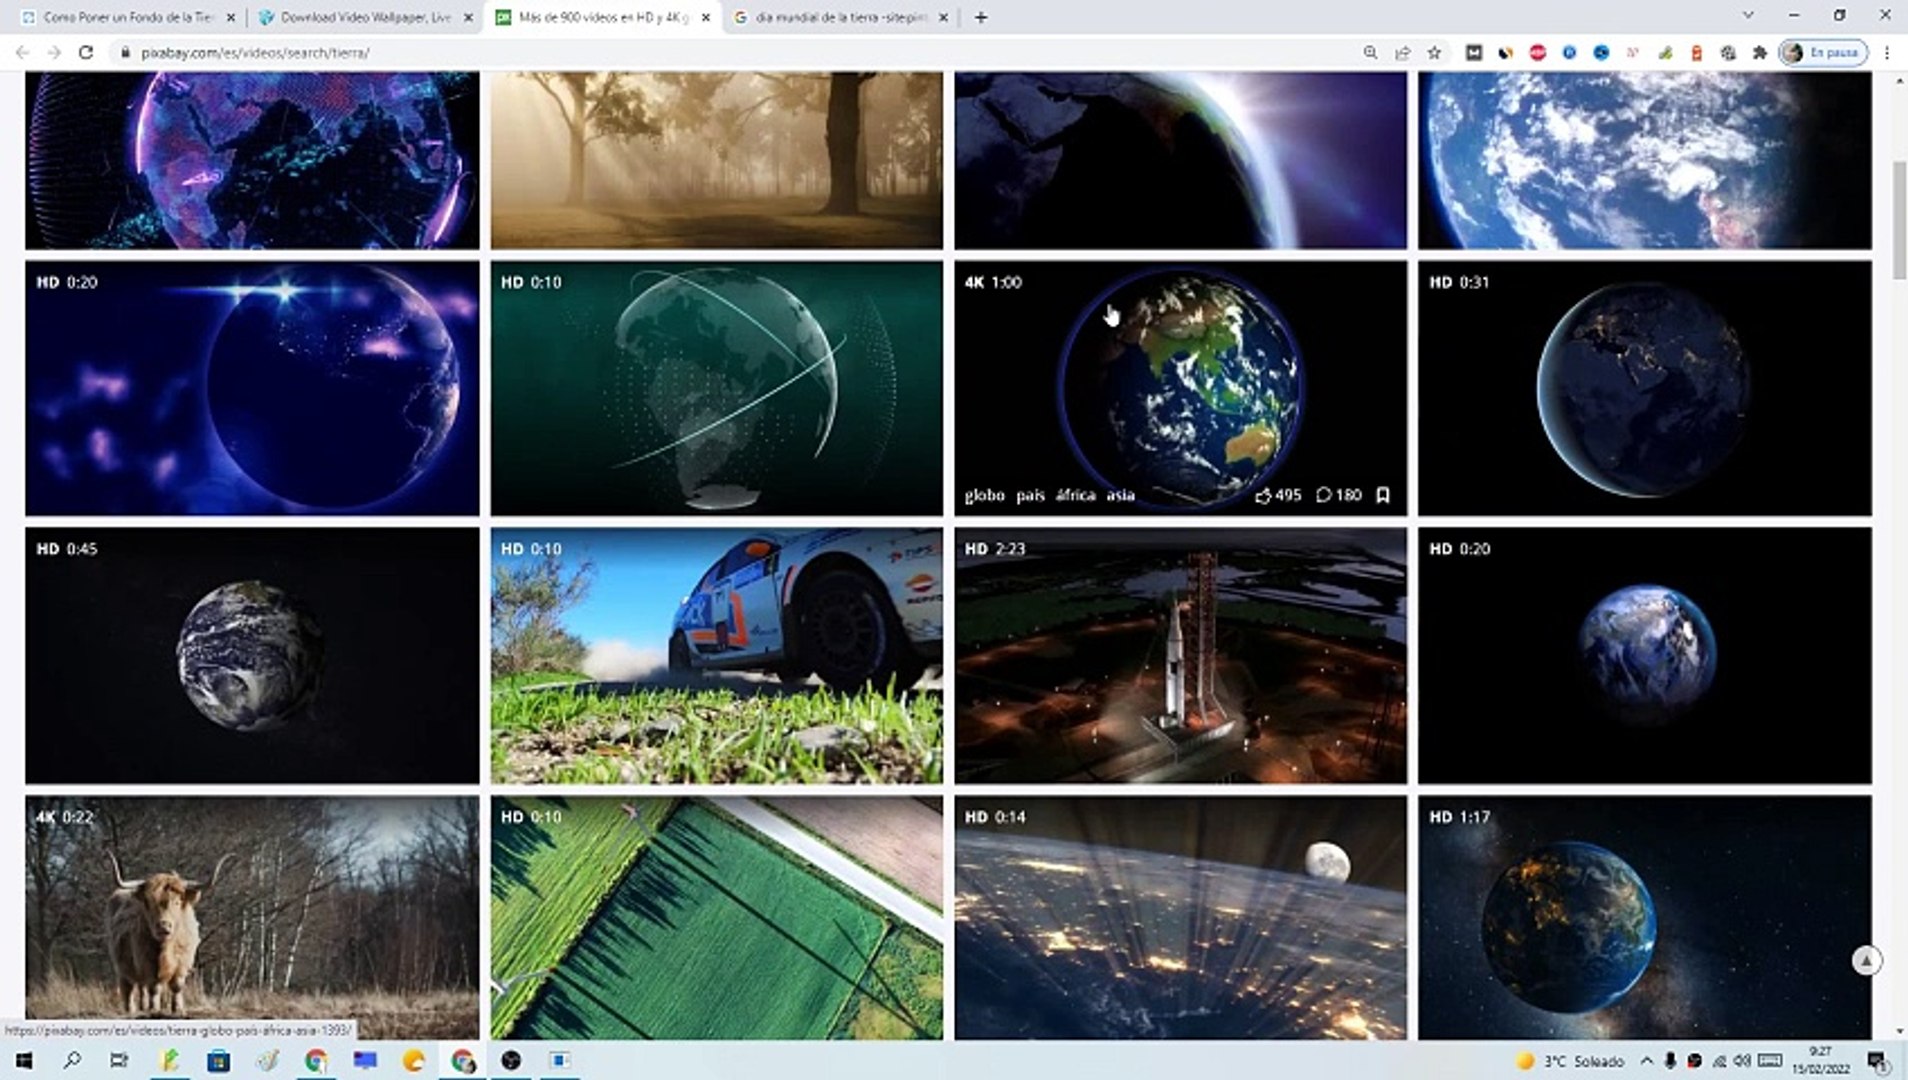Open Task View on the taskbar
The width and height of the screenshot is (1908, 1080).
[x=119, y=1060]
